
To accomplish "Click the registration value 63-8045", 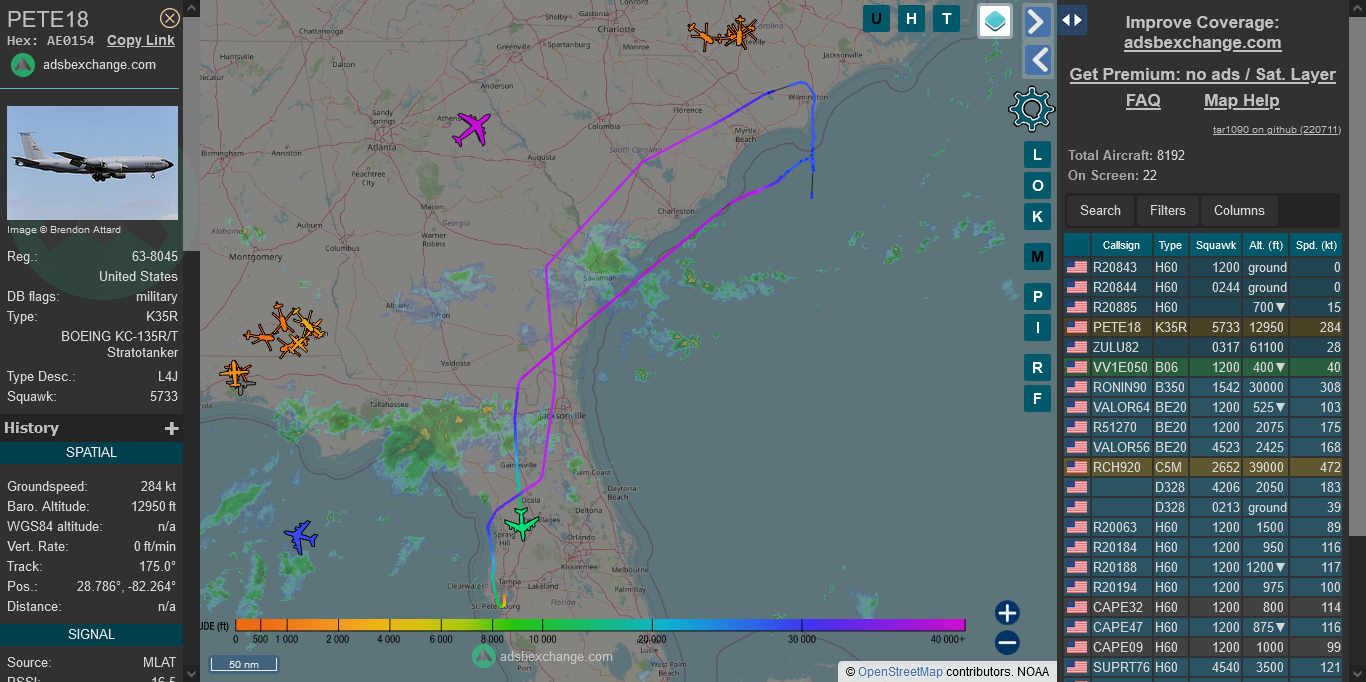I will pyautogui.click(x=155, y=257).
